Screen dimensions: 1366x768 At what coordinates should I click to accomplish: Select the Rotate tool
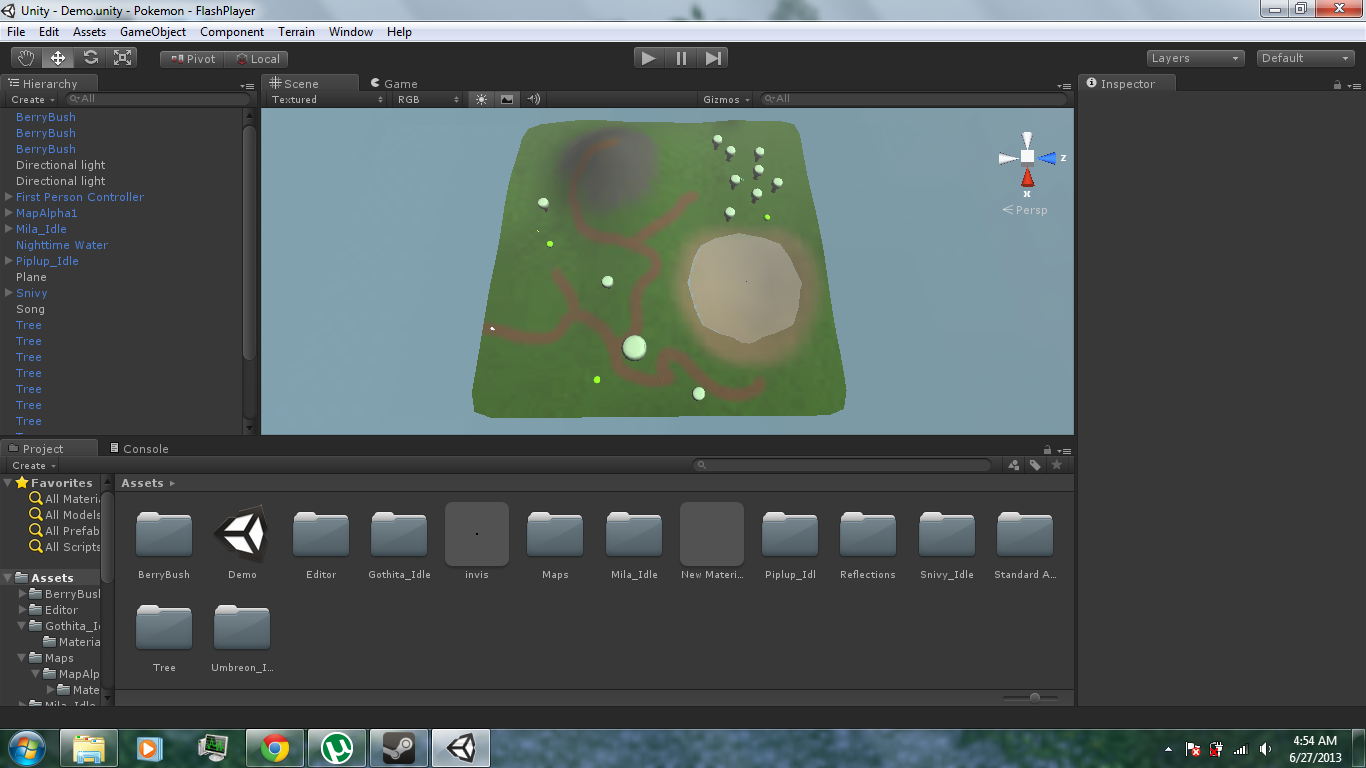pyautogui.click(x=91, y=58)
